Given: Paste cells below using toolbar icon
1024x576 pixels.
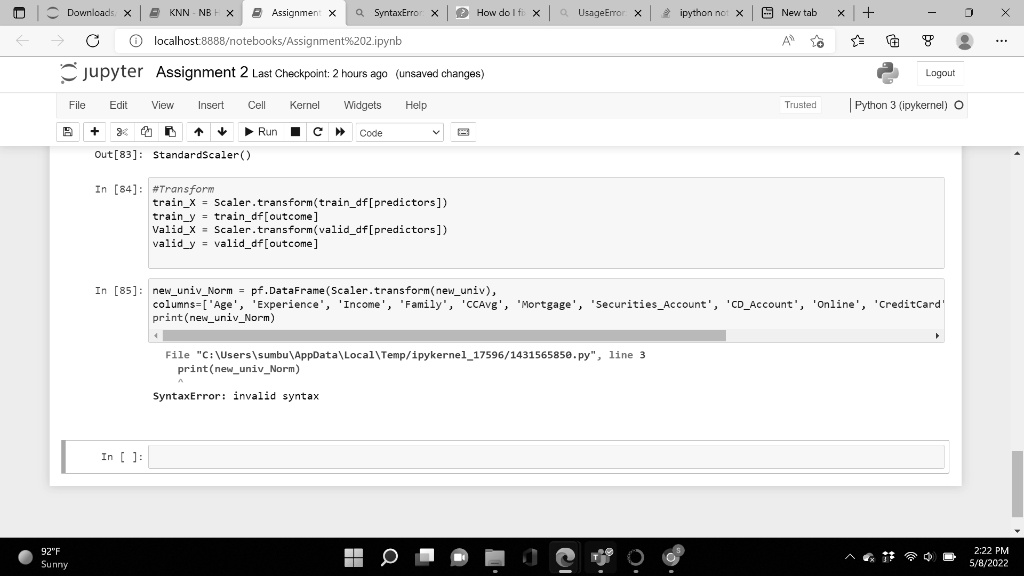Looking at the screenshot, I should click(170, 132).
